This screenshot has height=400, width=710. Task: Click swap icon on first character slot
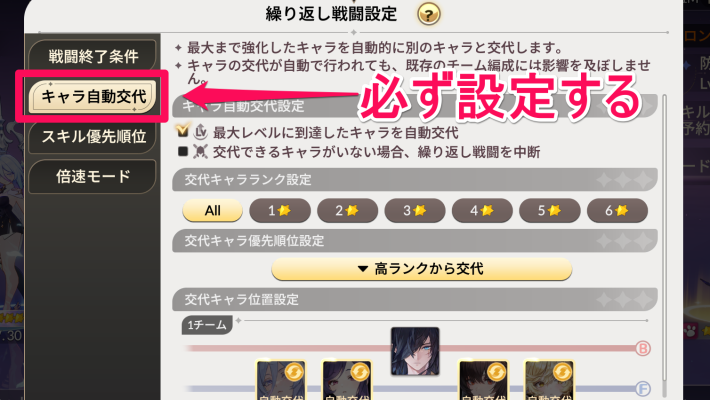tap(294, 372)
